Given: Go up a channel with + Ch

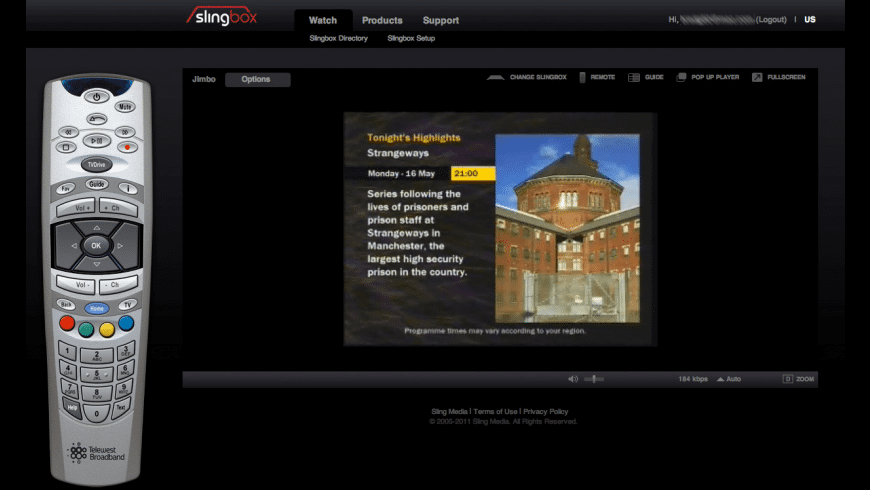Looking at the screenshot, I should 117,208.
